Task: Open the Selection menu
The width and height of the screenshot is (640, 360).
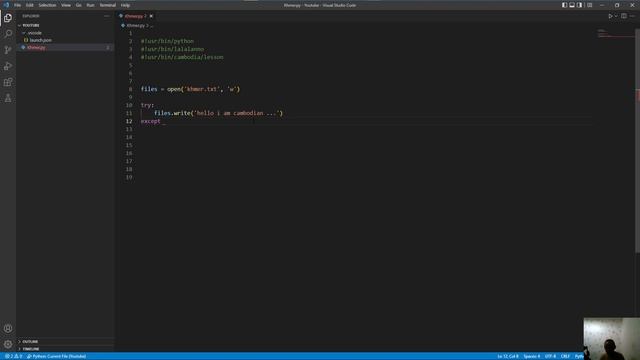Action: coord(47,5)
